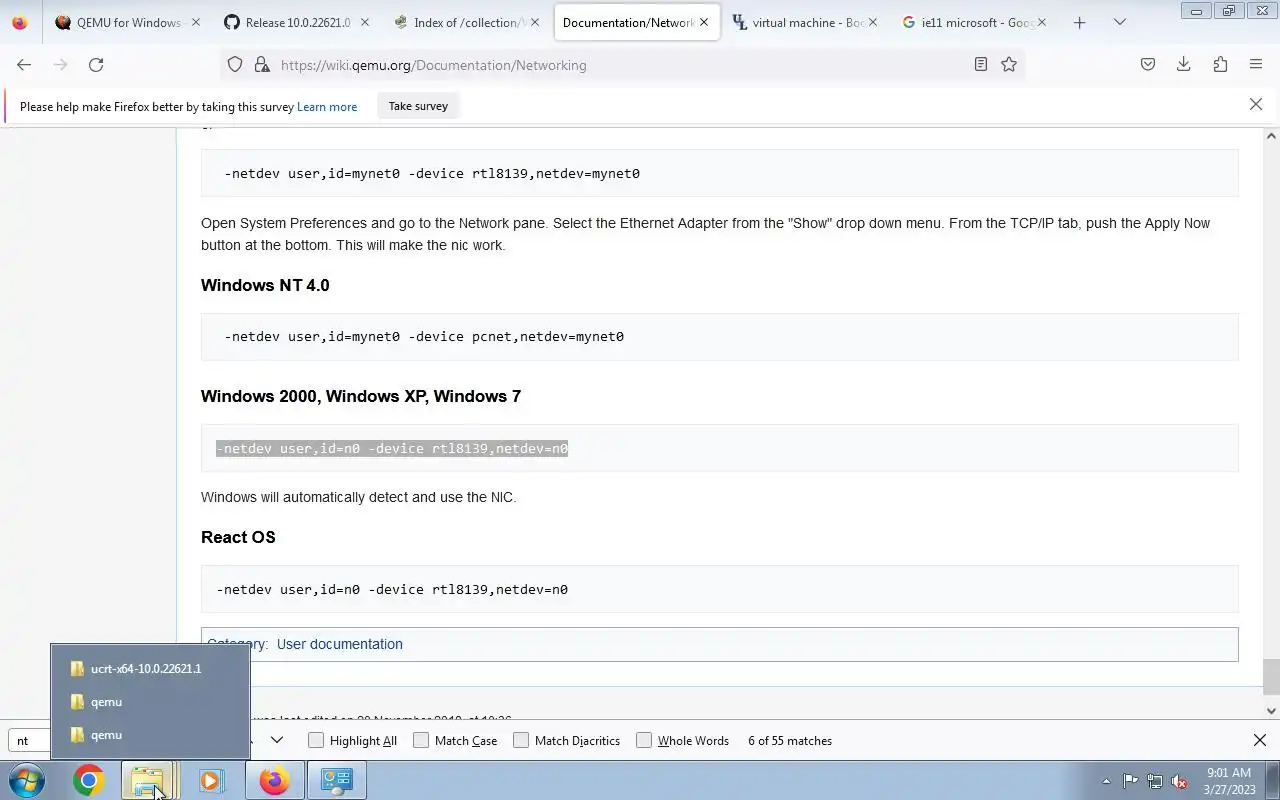The height and width of the screenshot is (800, 1280).
Task: Close the ie11 microsoft Google tab
Action: 1040,22
